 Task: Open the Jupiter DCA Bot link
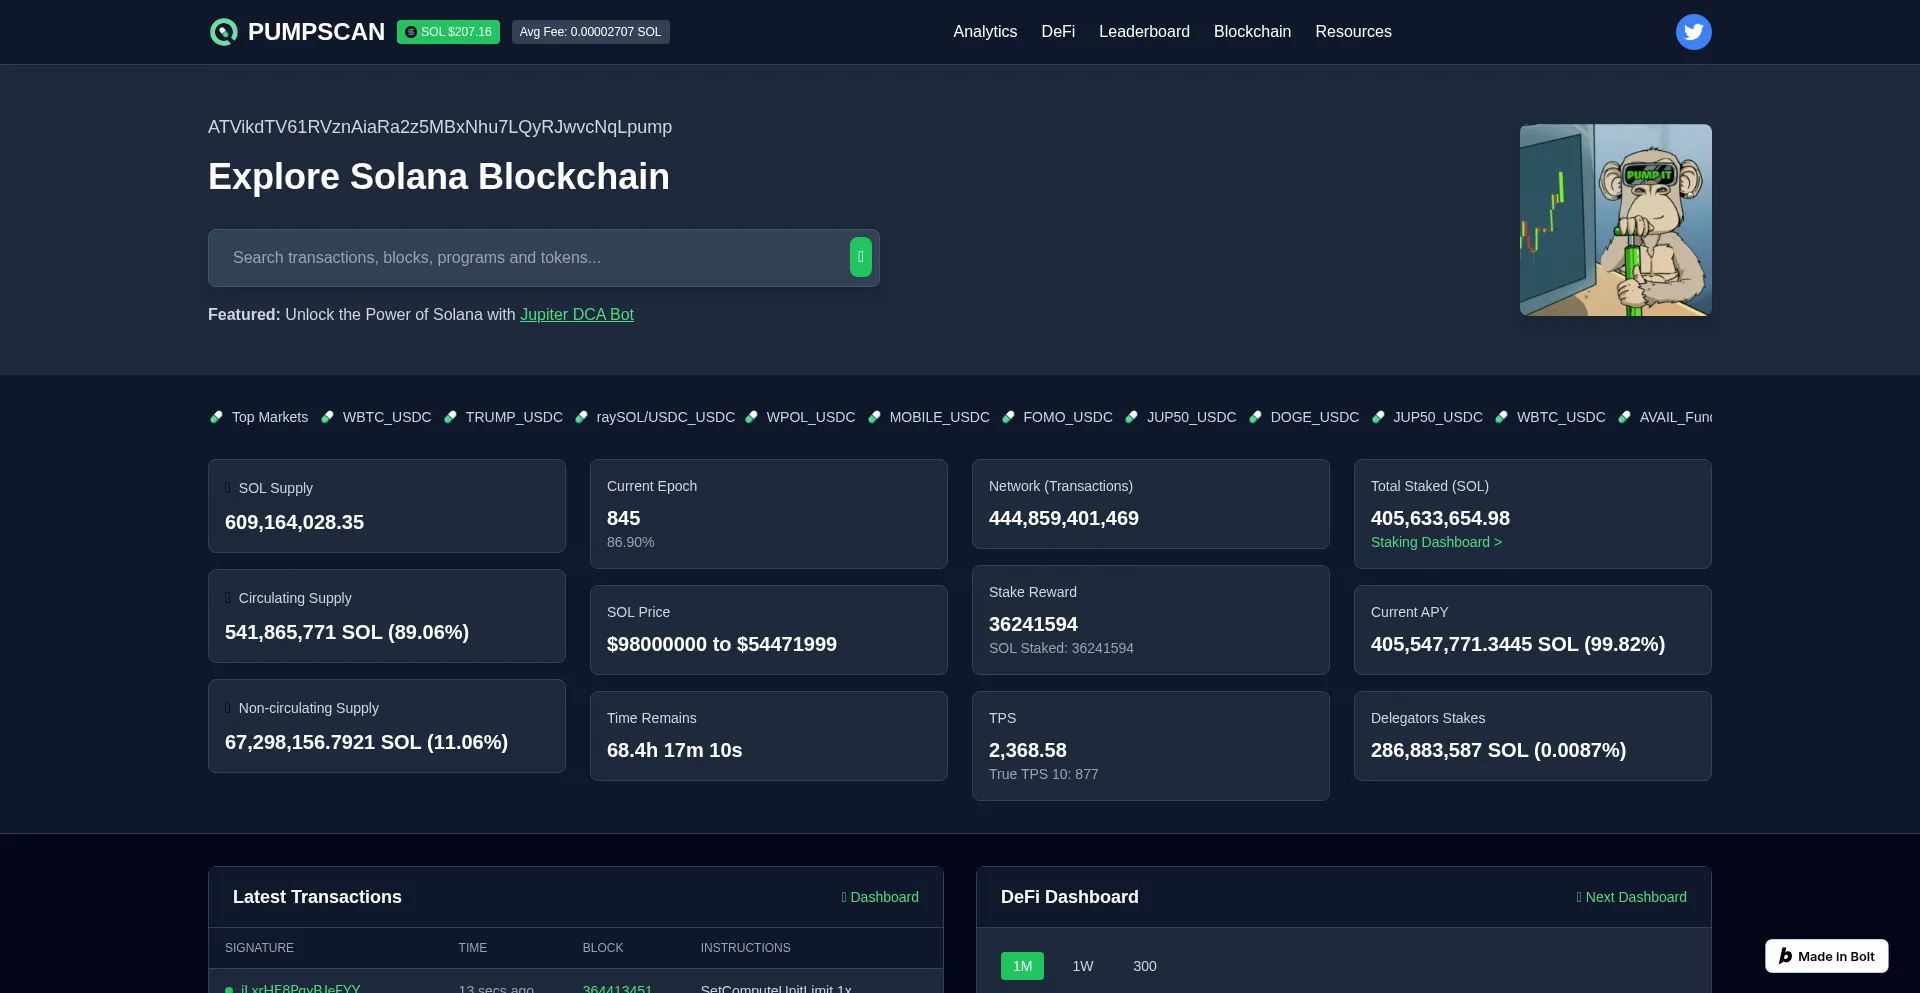click(577, 314)
